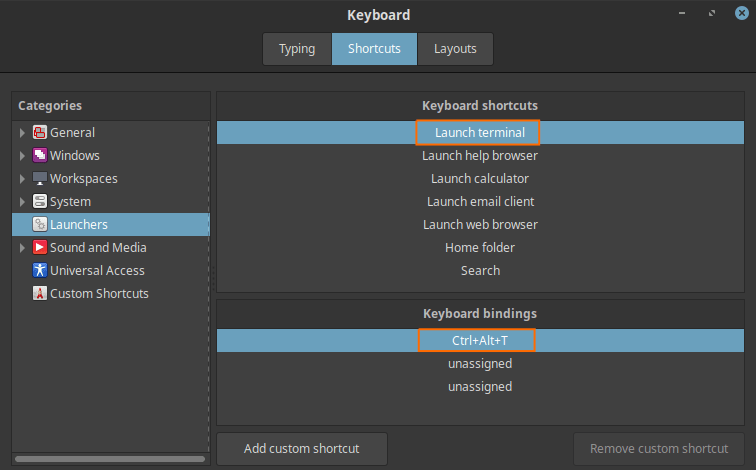The width and height of the screenshot is (756, 470).
Task: Click the Keyboard shortcuts column header
Action: [x=480, y=106]
